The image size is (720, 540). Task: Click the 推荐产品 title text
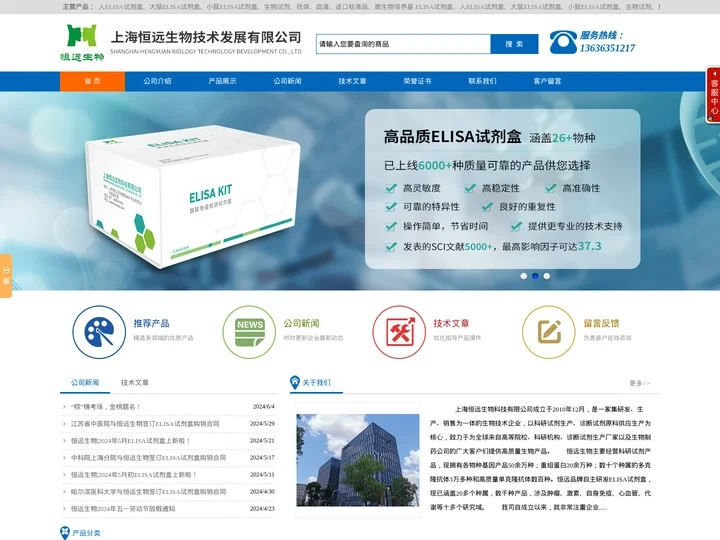click(152, 323)
